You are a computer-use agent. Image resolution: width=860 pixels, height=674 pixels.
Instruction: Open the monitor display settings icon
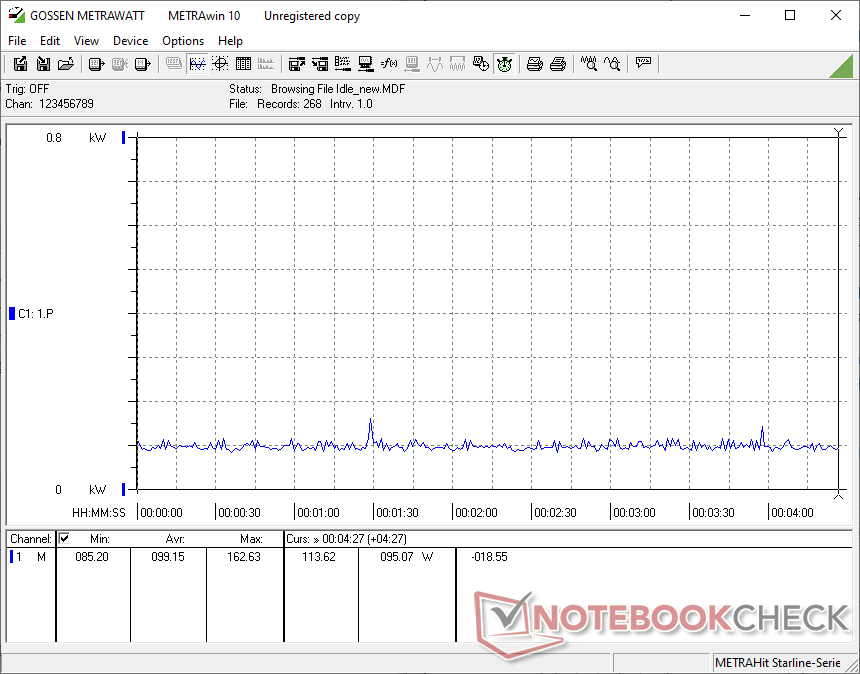[366, 64]
